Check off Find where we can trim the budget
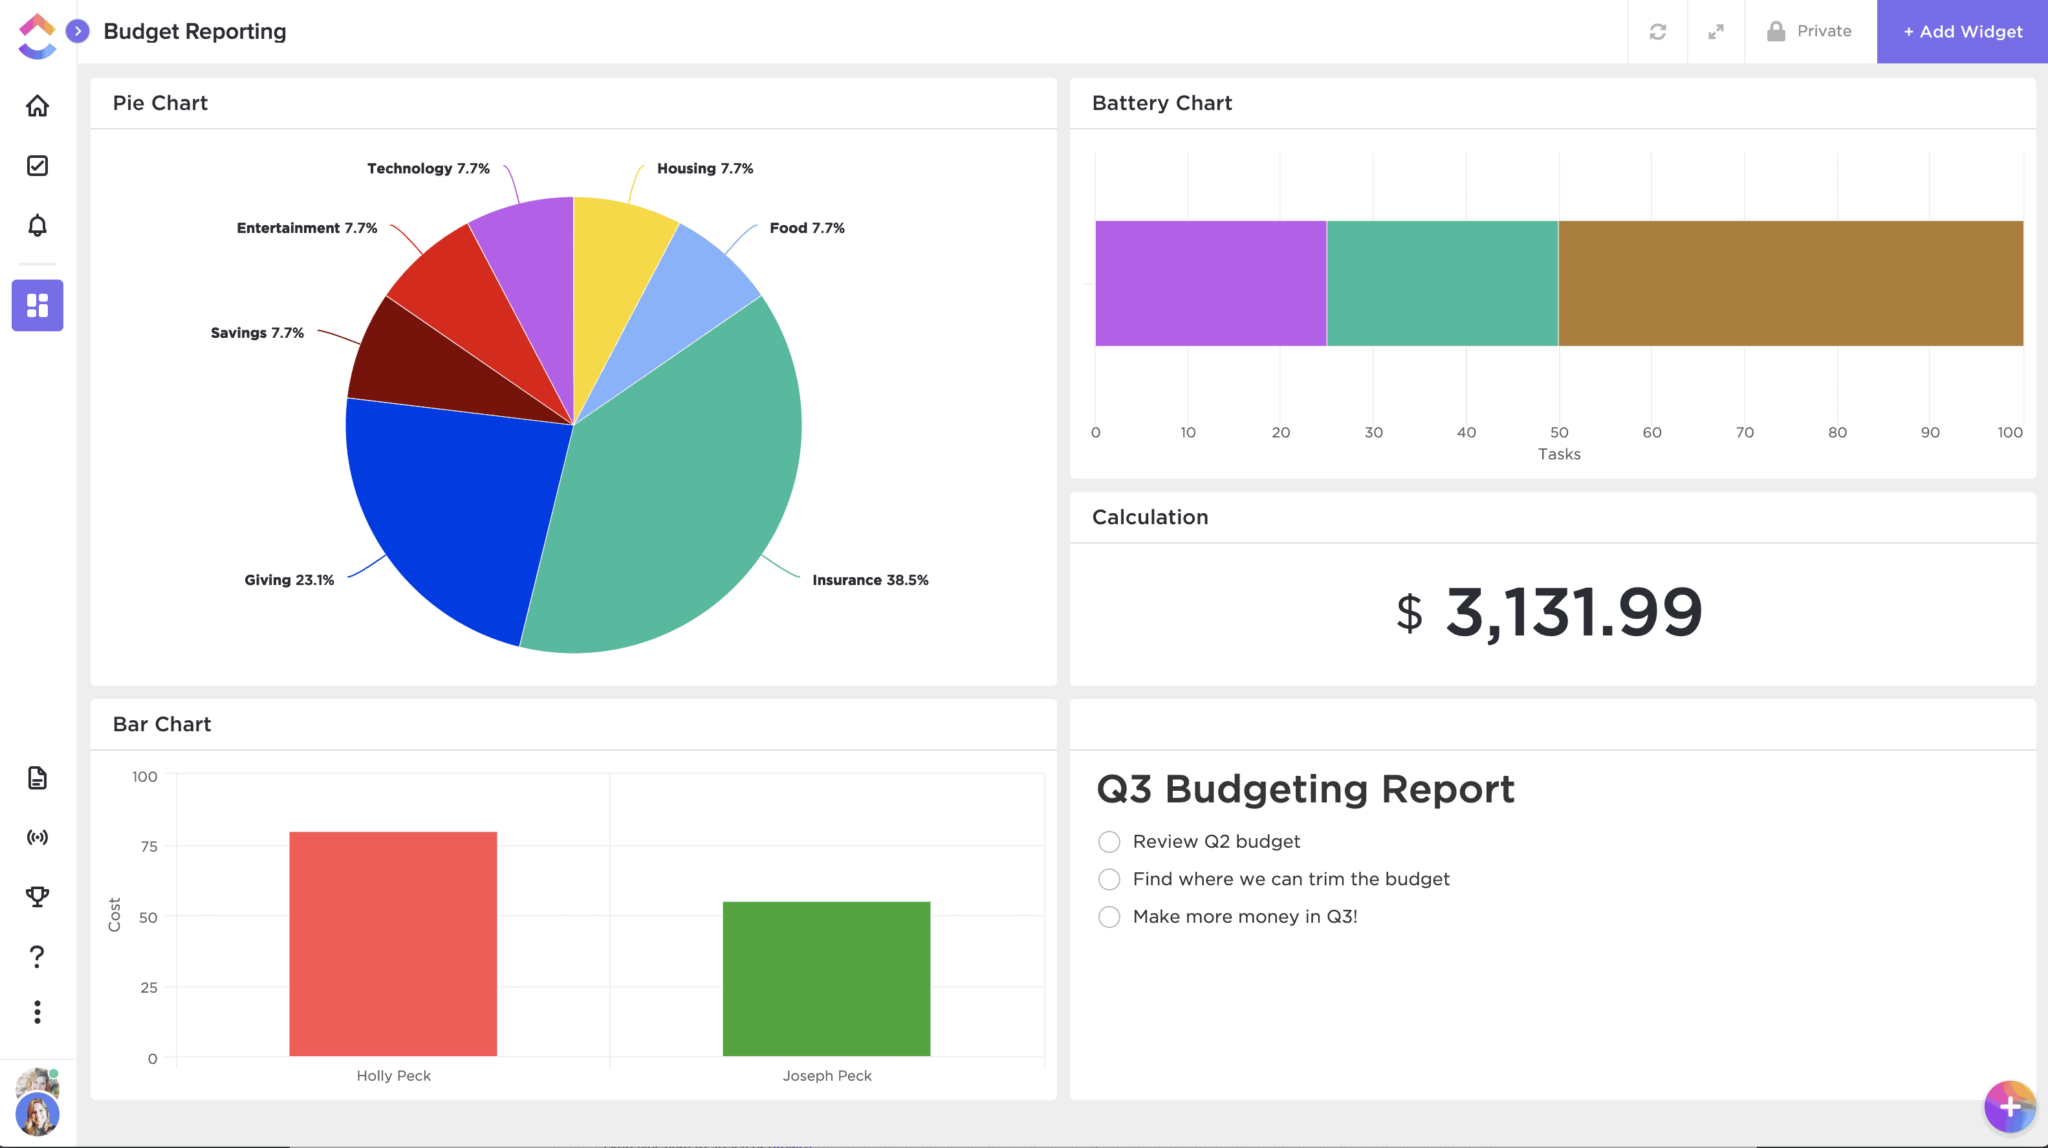2048x1148 pixels. (x=1109, y=879)
